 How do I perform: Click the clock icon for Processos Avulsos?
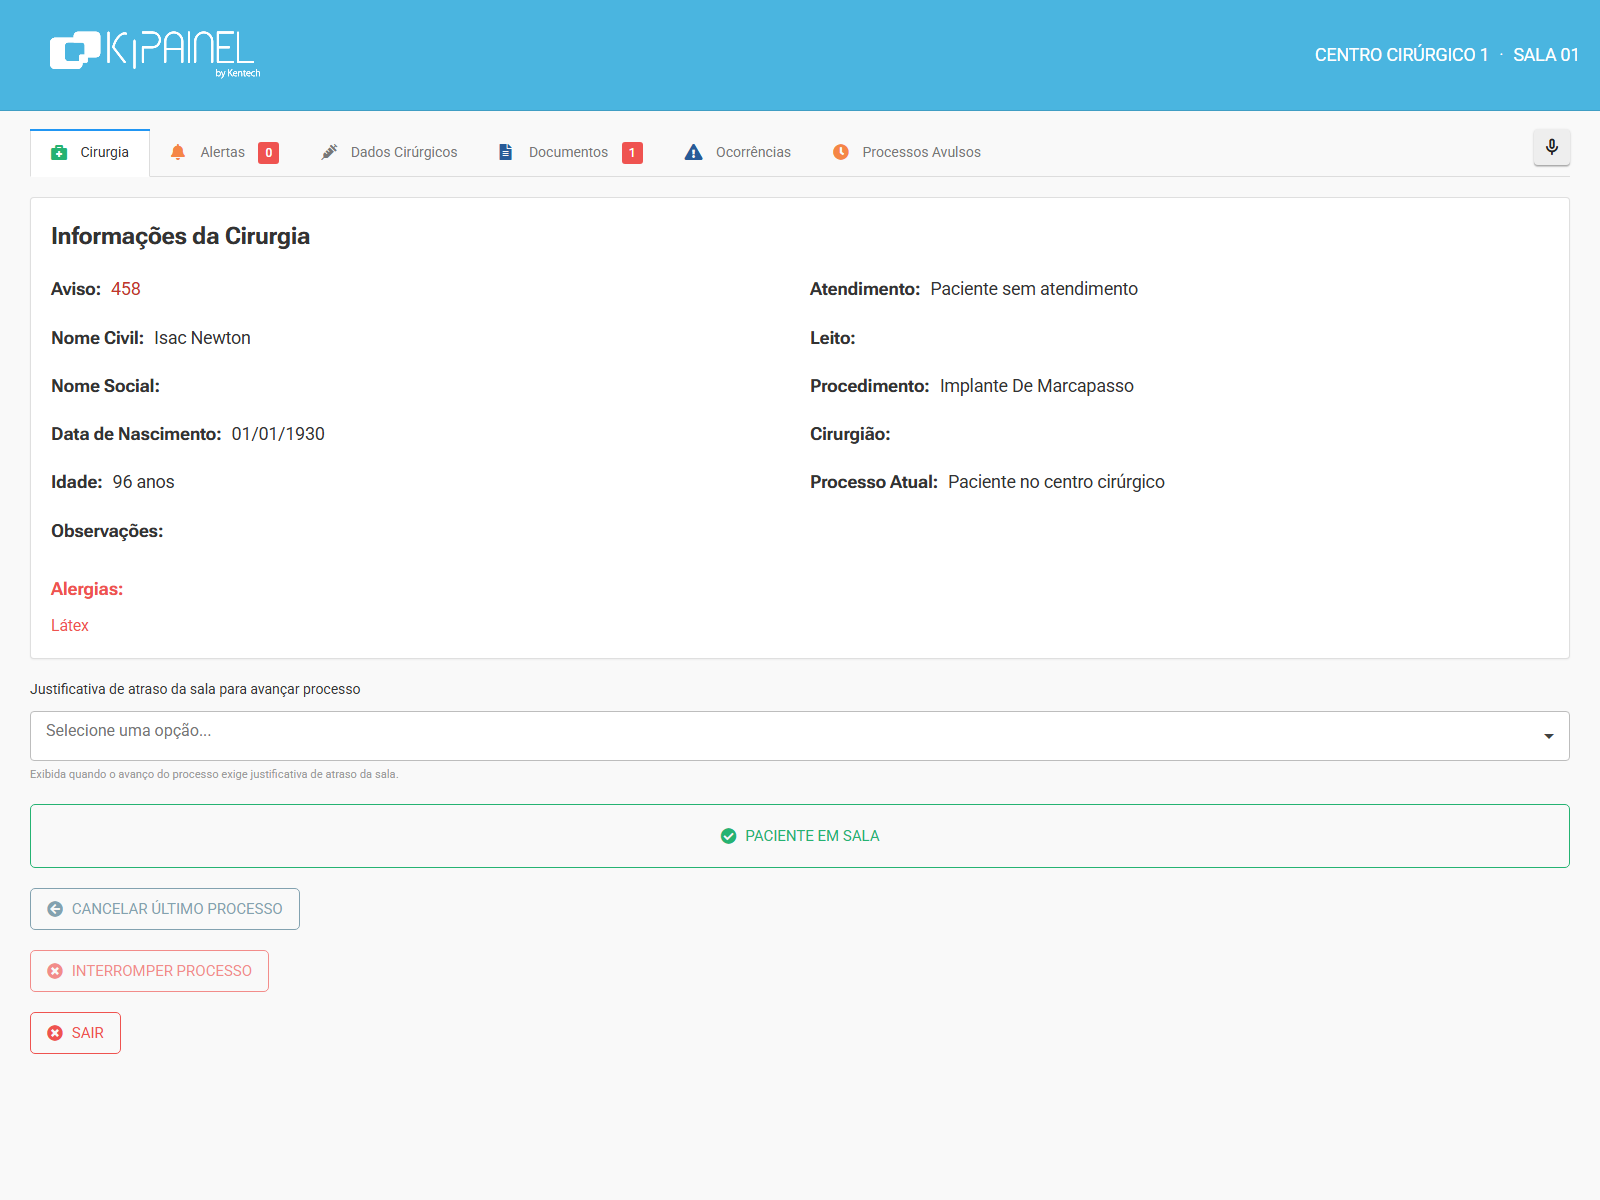click(841, 152)
